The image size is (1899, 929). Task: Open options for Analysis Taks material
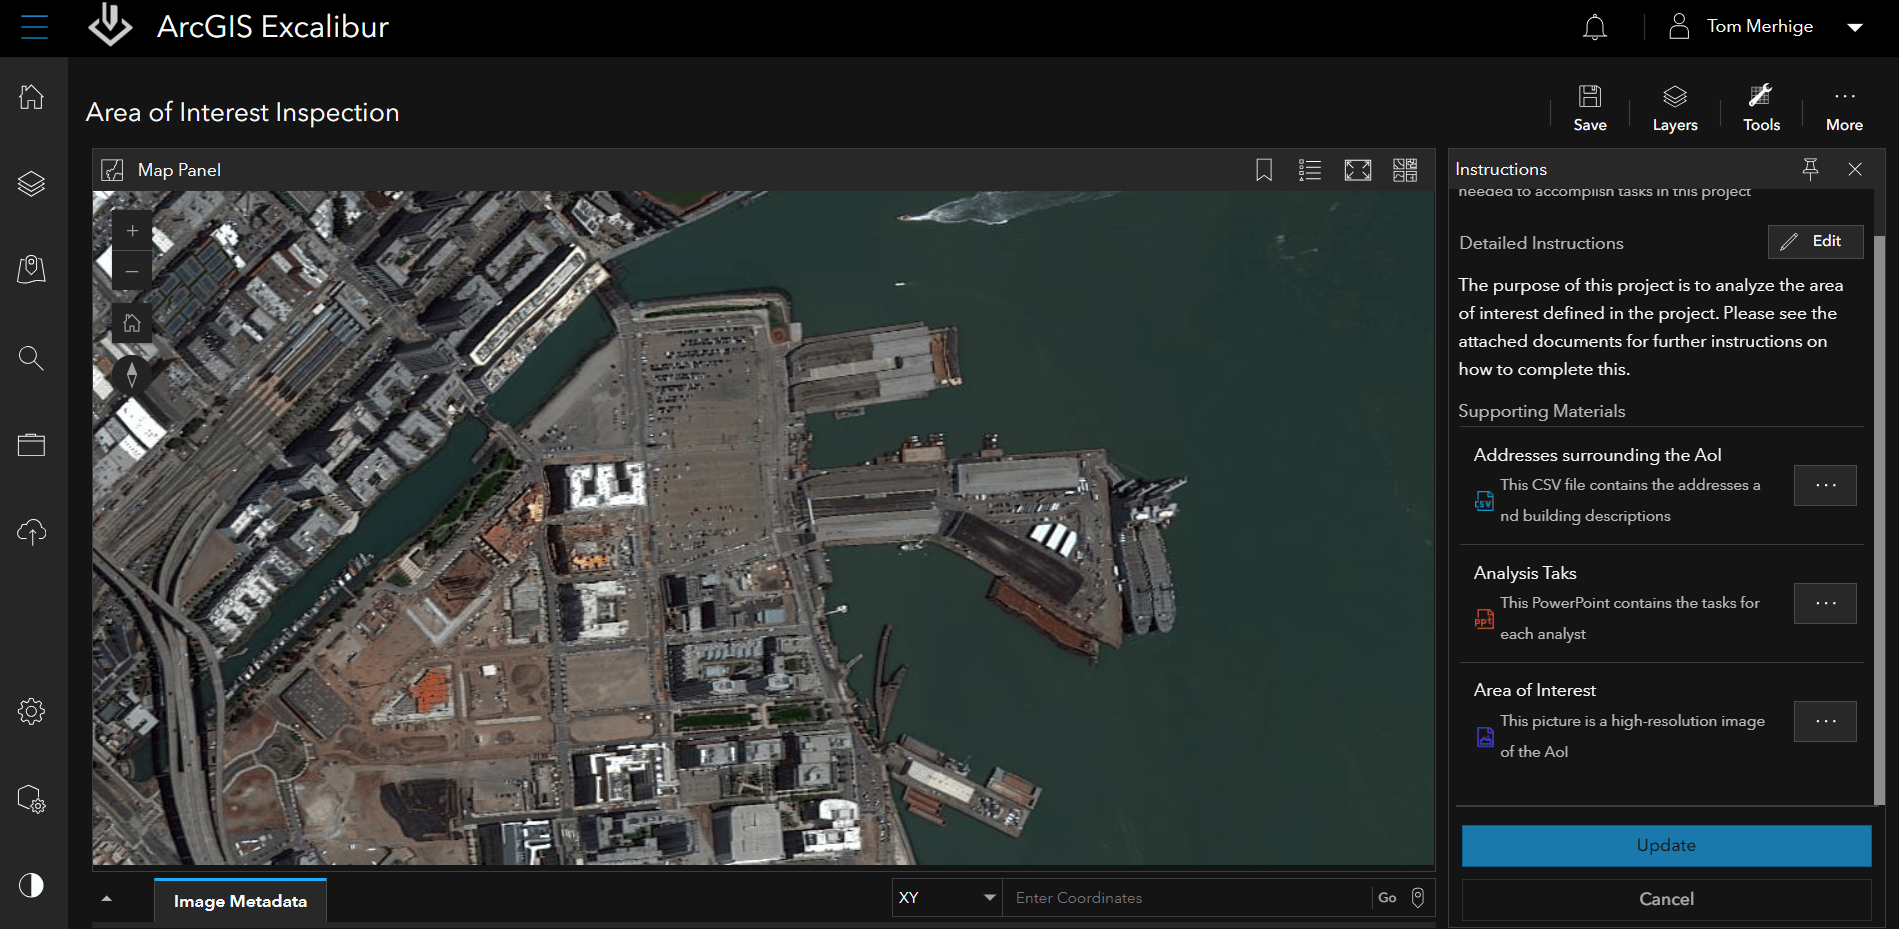point(1825,603)
